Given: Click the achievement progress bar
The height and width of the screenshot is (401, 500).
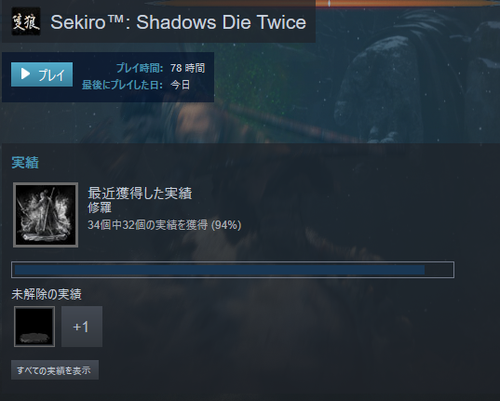Looking at the screenshot, I should [233, 270].
